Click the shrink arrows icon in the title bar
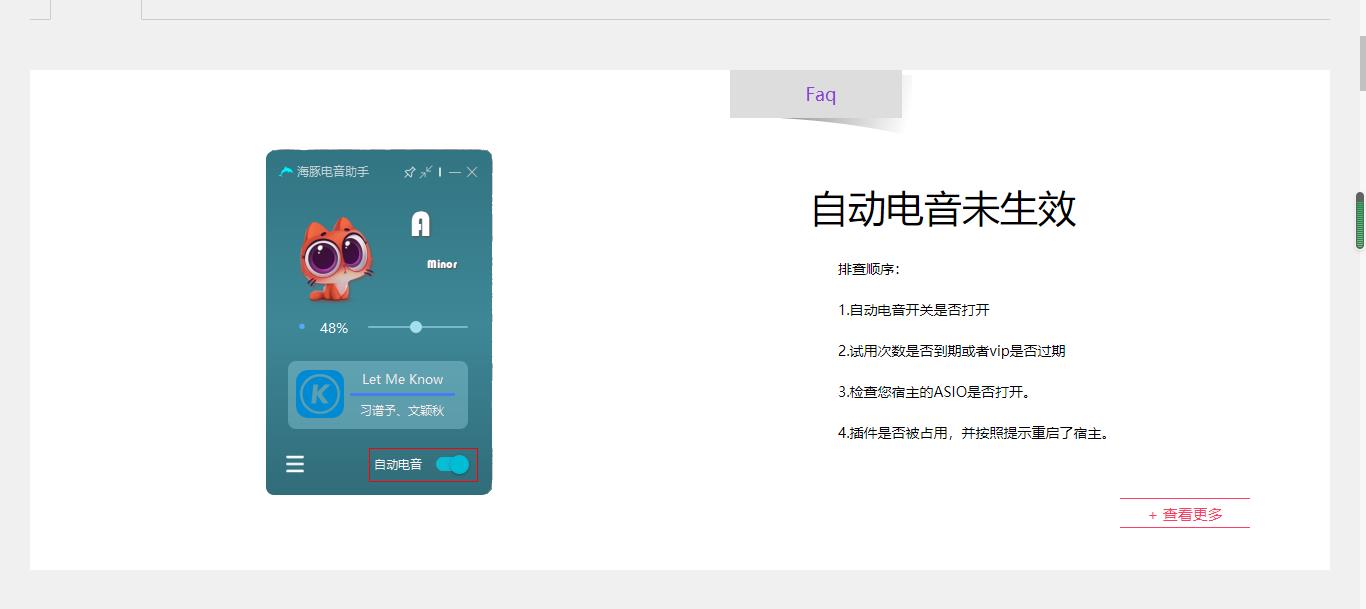 (426, 172)
